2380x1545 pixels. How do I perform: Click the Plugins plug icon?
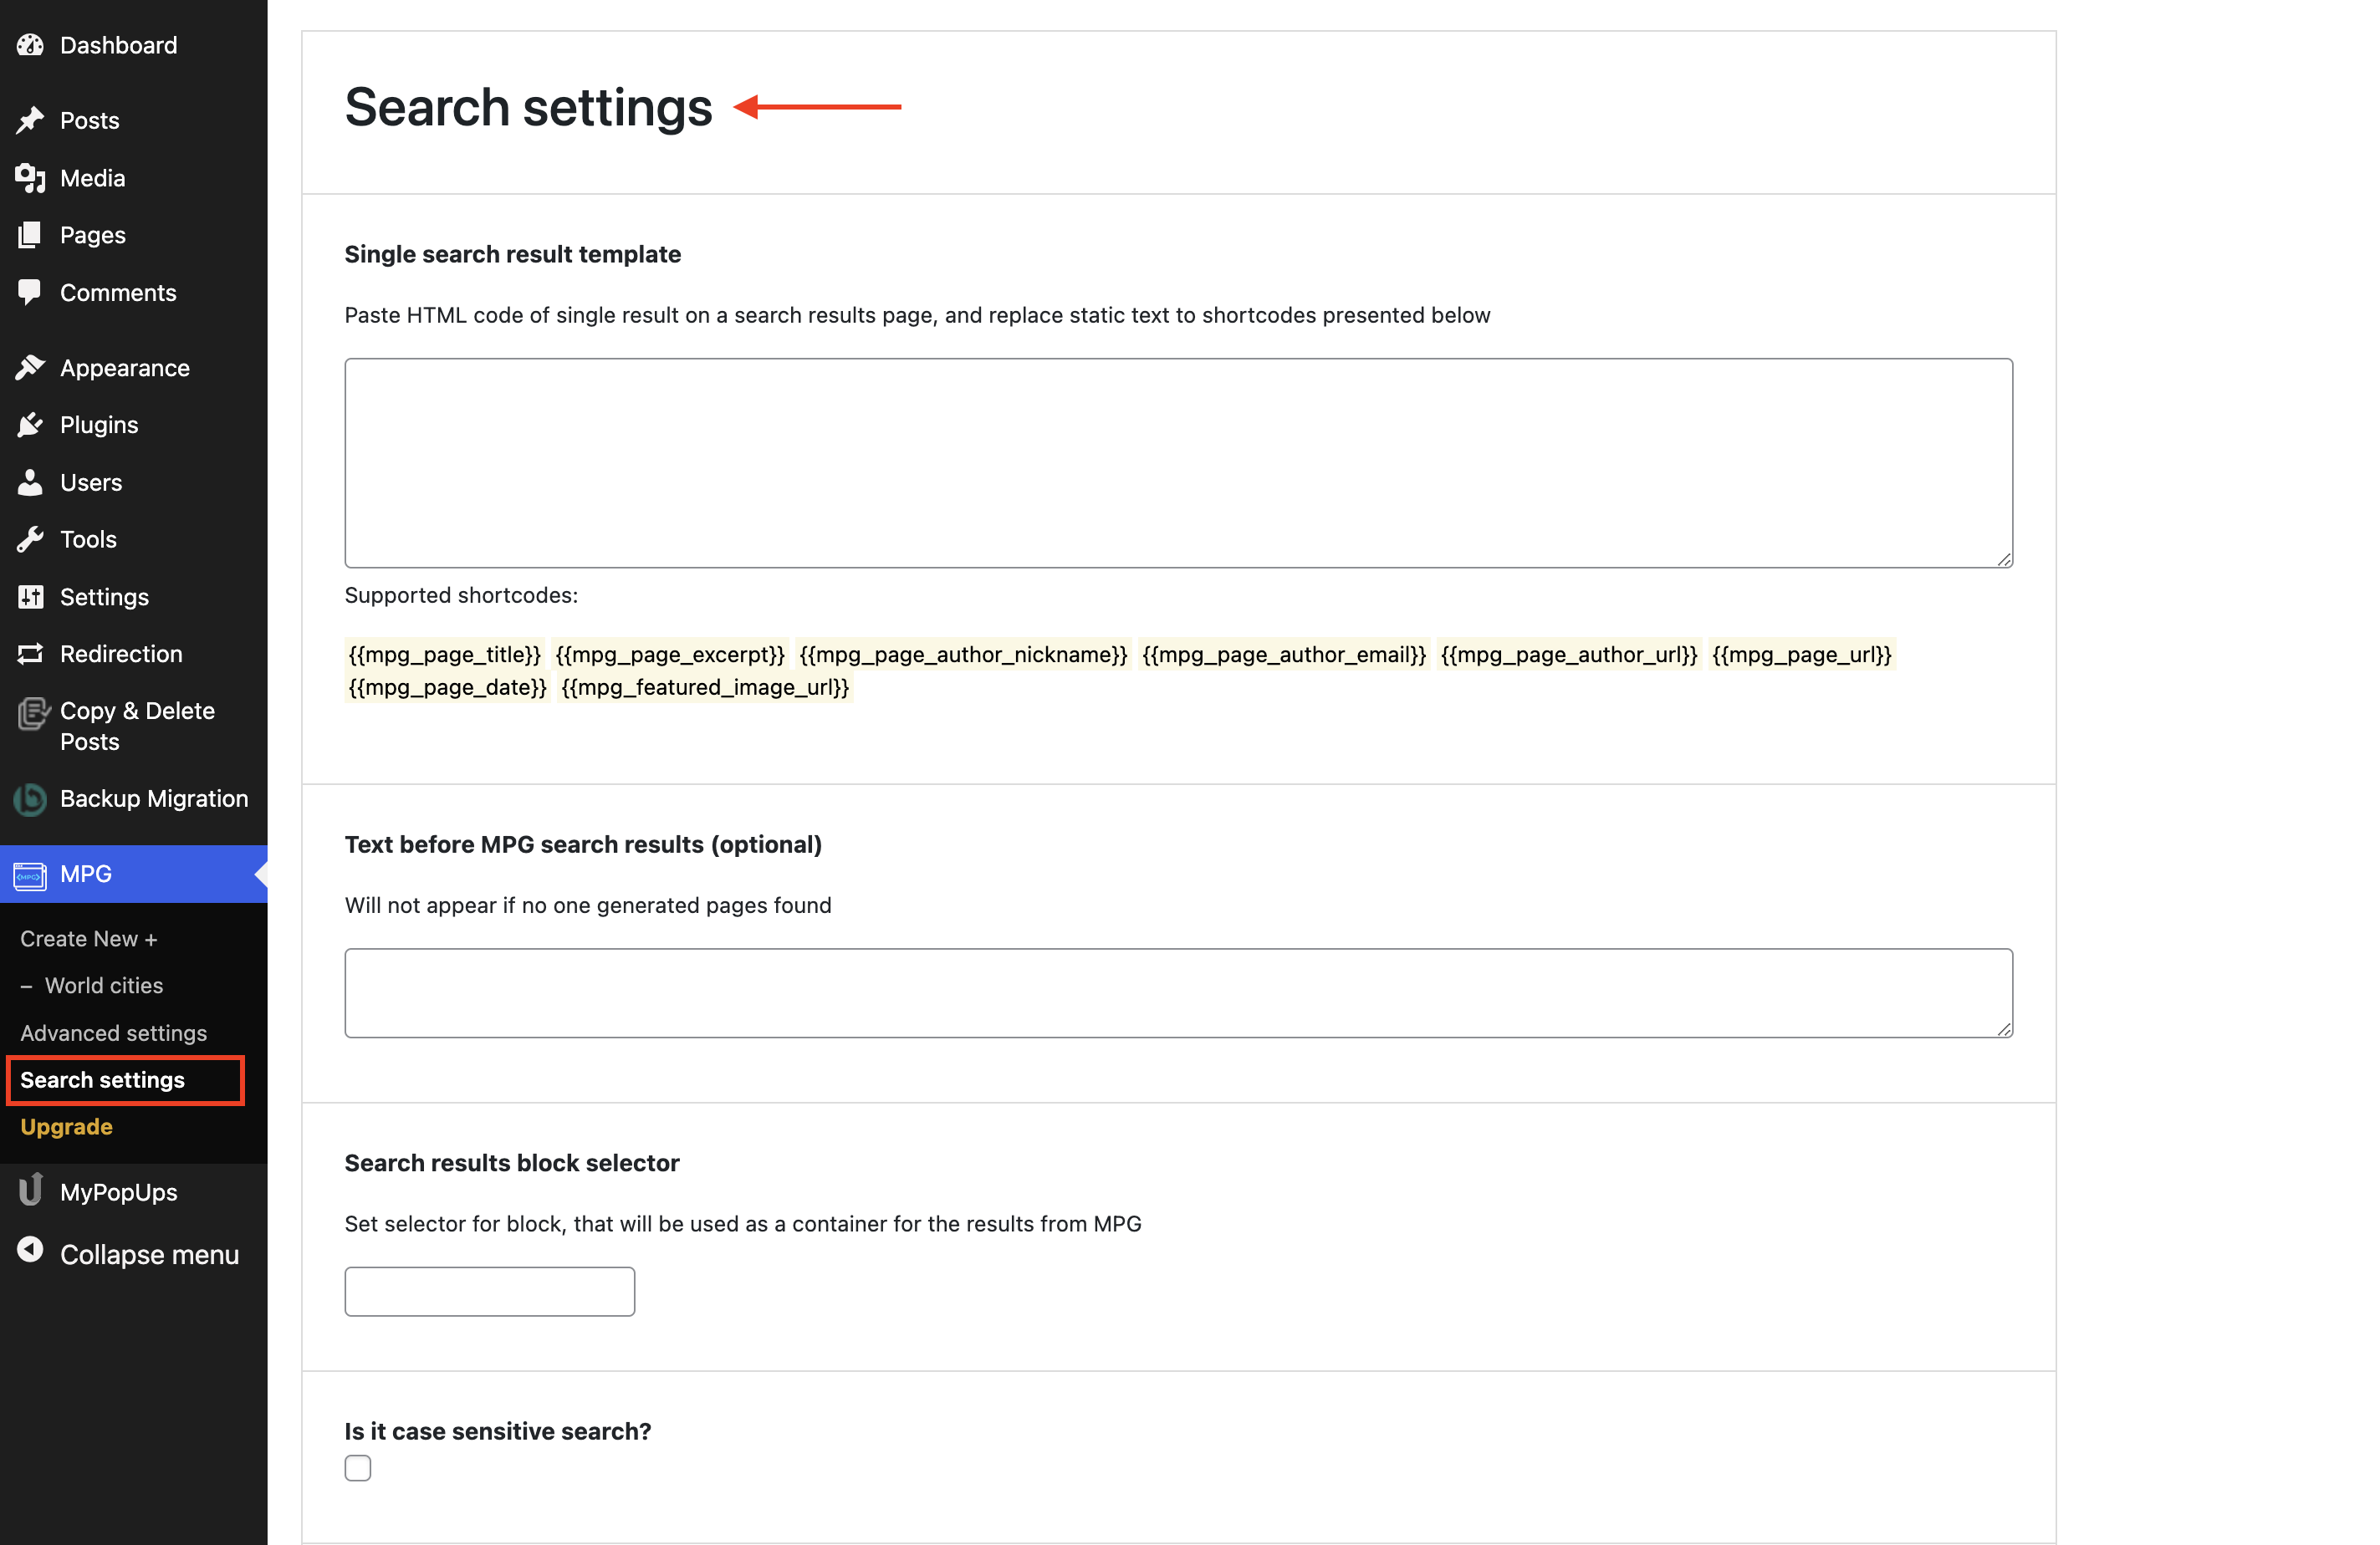(30, 425)
